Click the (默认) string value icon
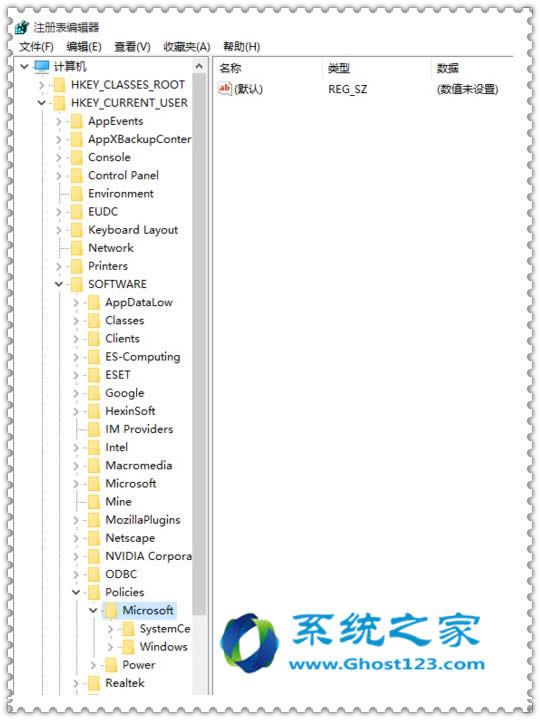 [225, 89]
